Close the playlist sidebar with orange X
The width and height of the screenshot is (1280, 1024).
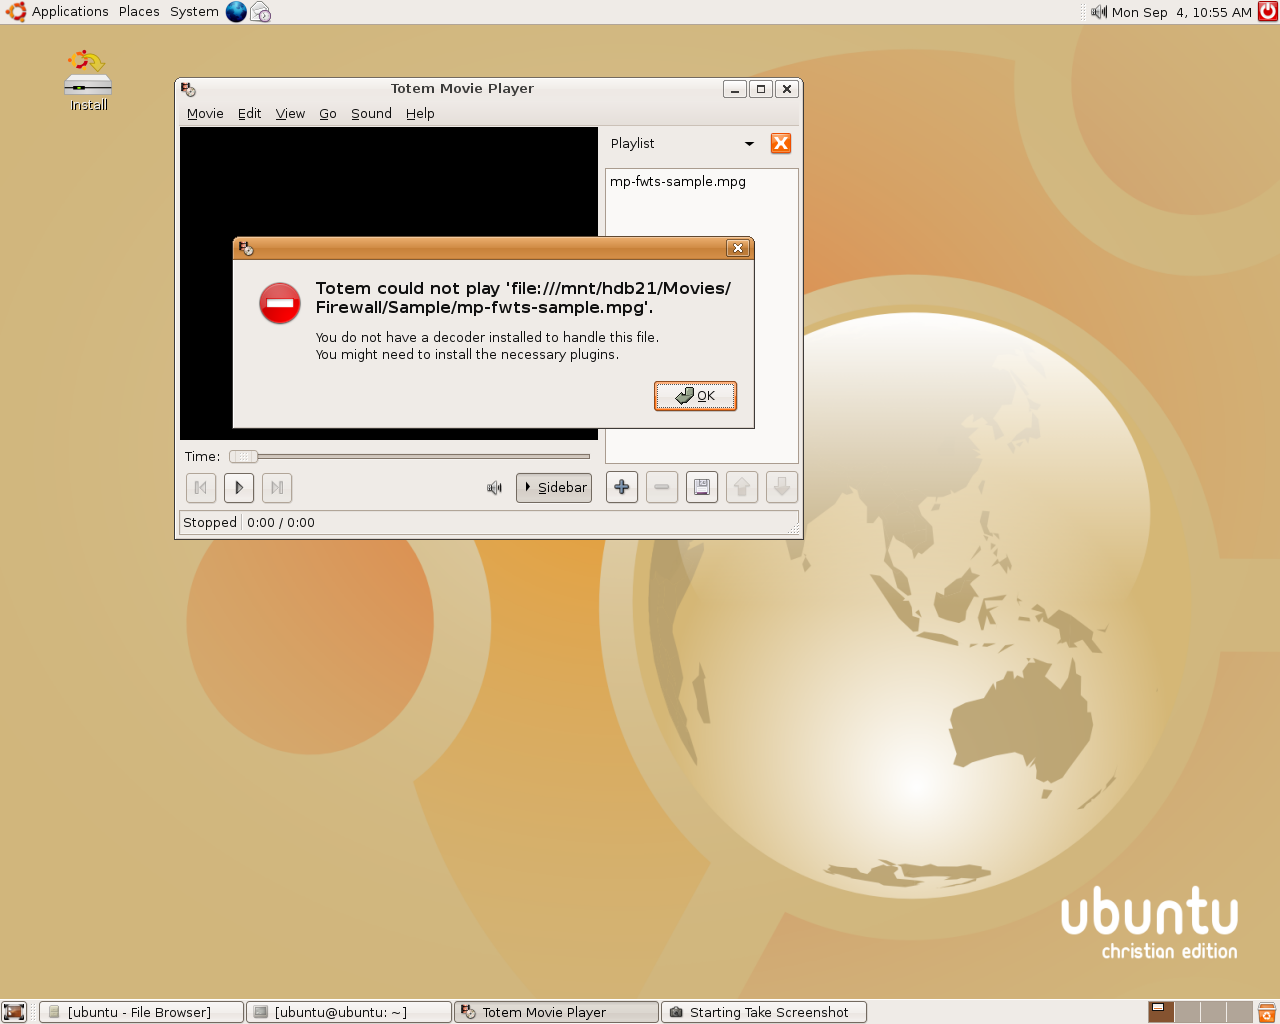coord(781,143)
